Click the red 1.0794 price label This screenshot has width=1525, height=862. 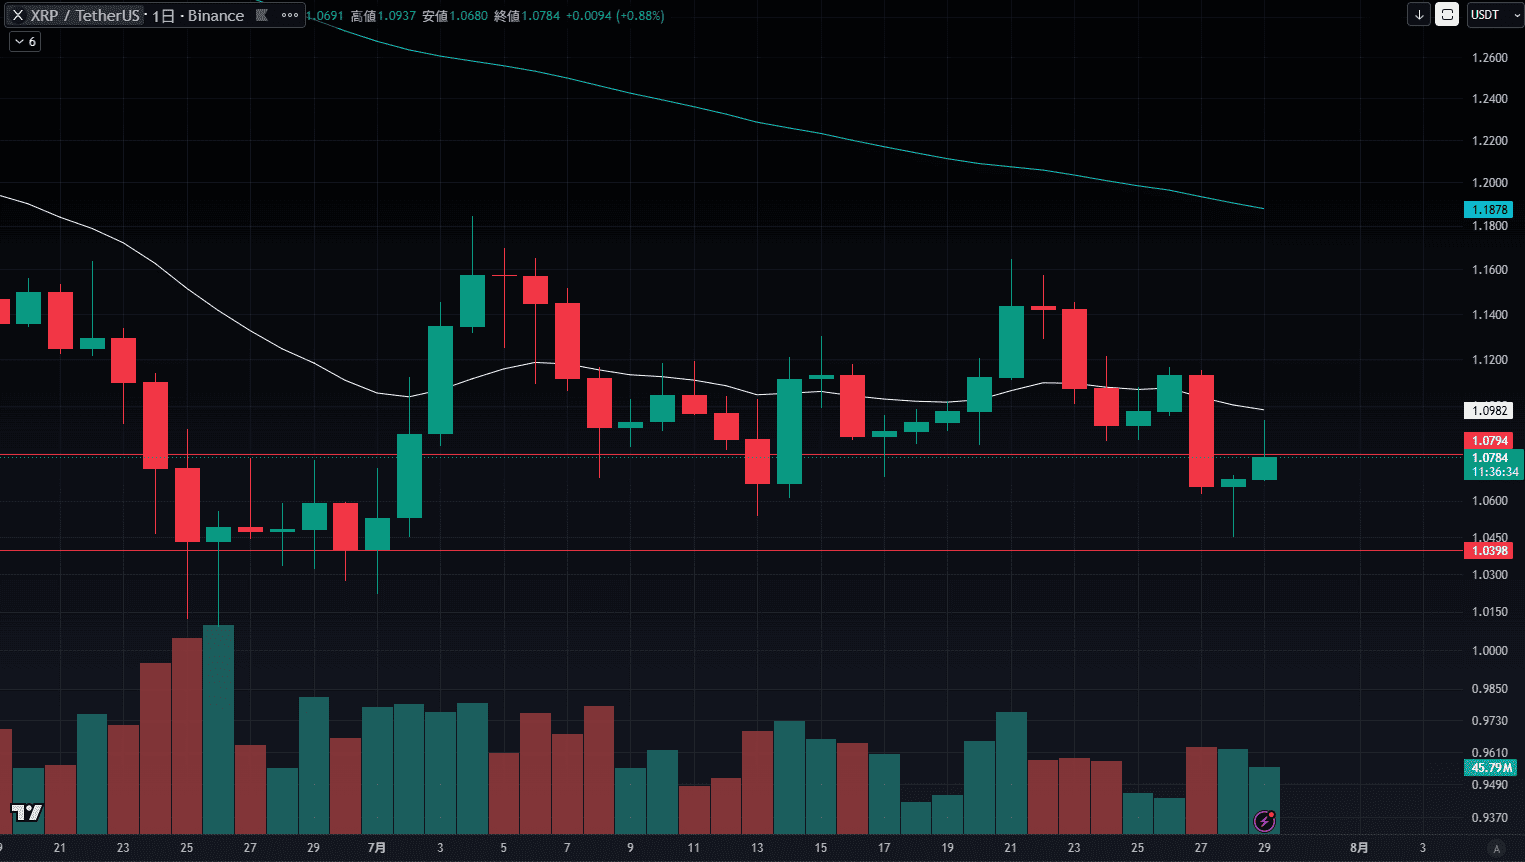pyautogui.click(x=1490, y=441)
